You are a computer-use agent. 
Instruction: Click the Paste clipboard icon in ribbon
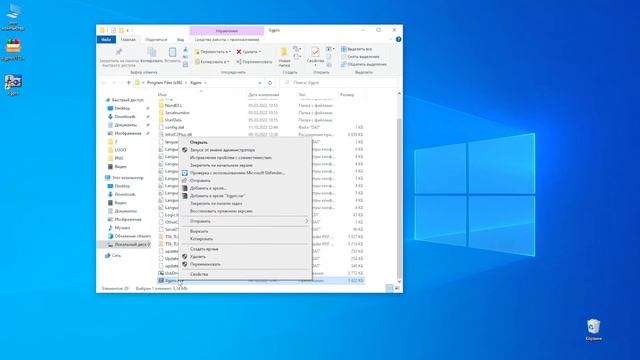(x=172, y=52)
